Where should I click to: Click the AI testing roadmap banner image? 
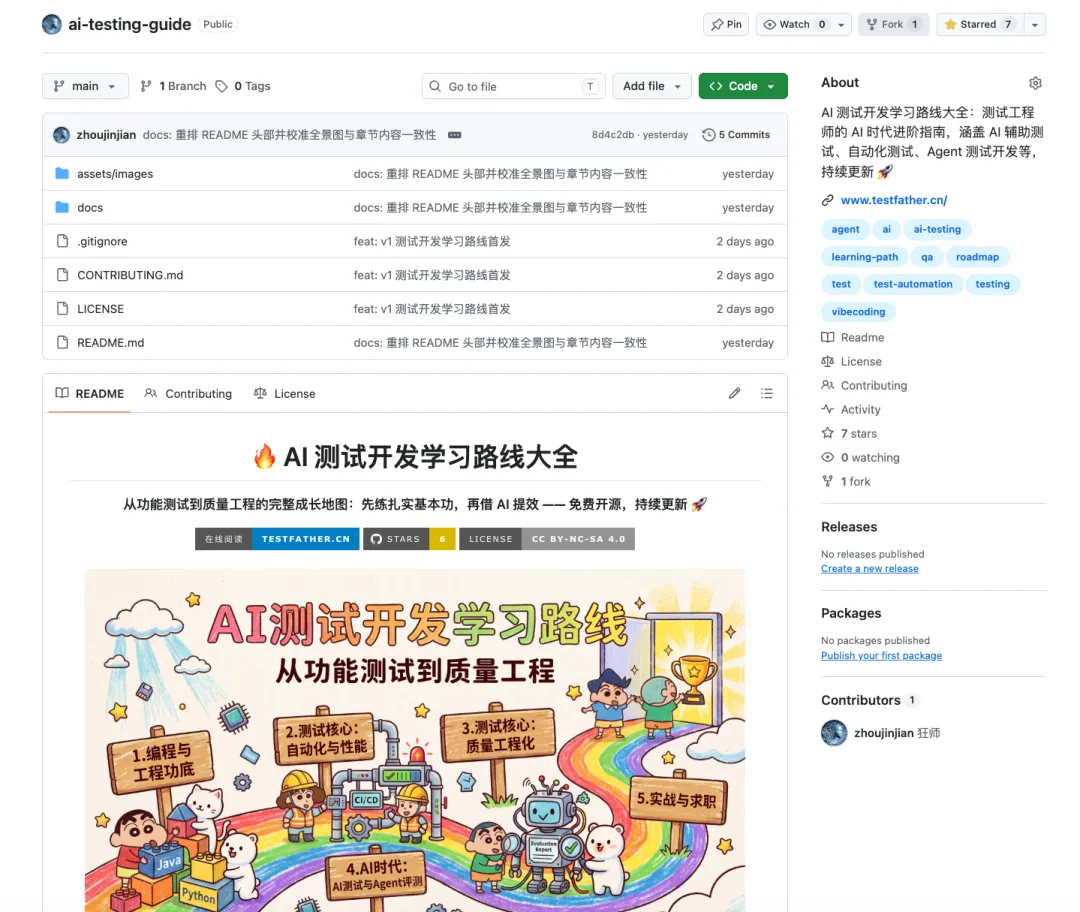(415, 740)
